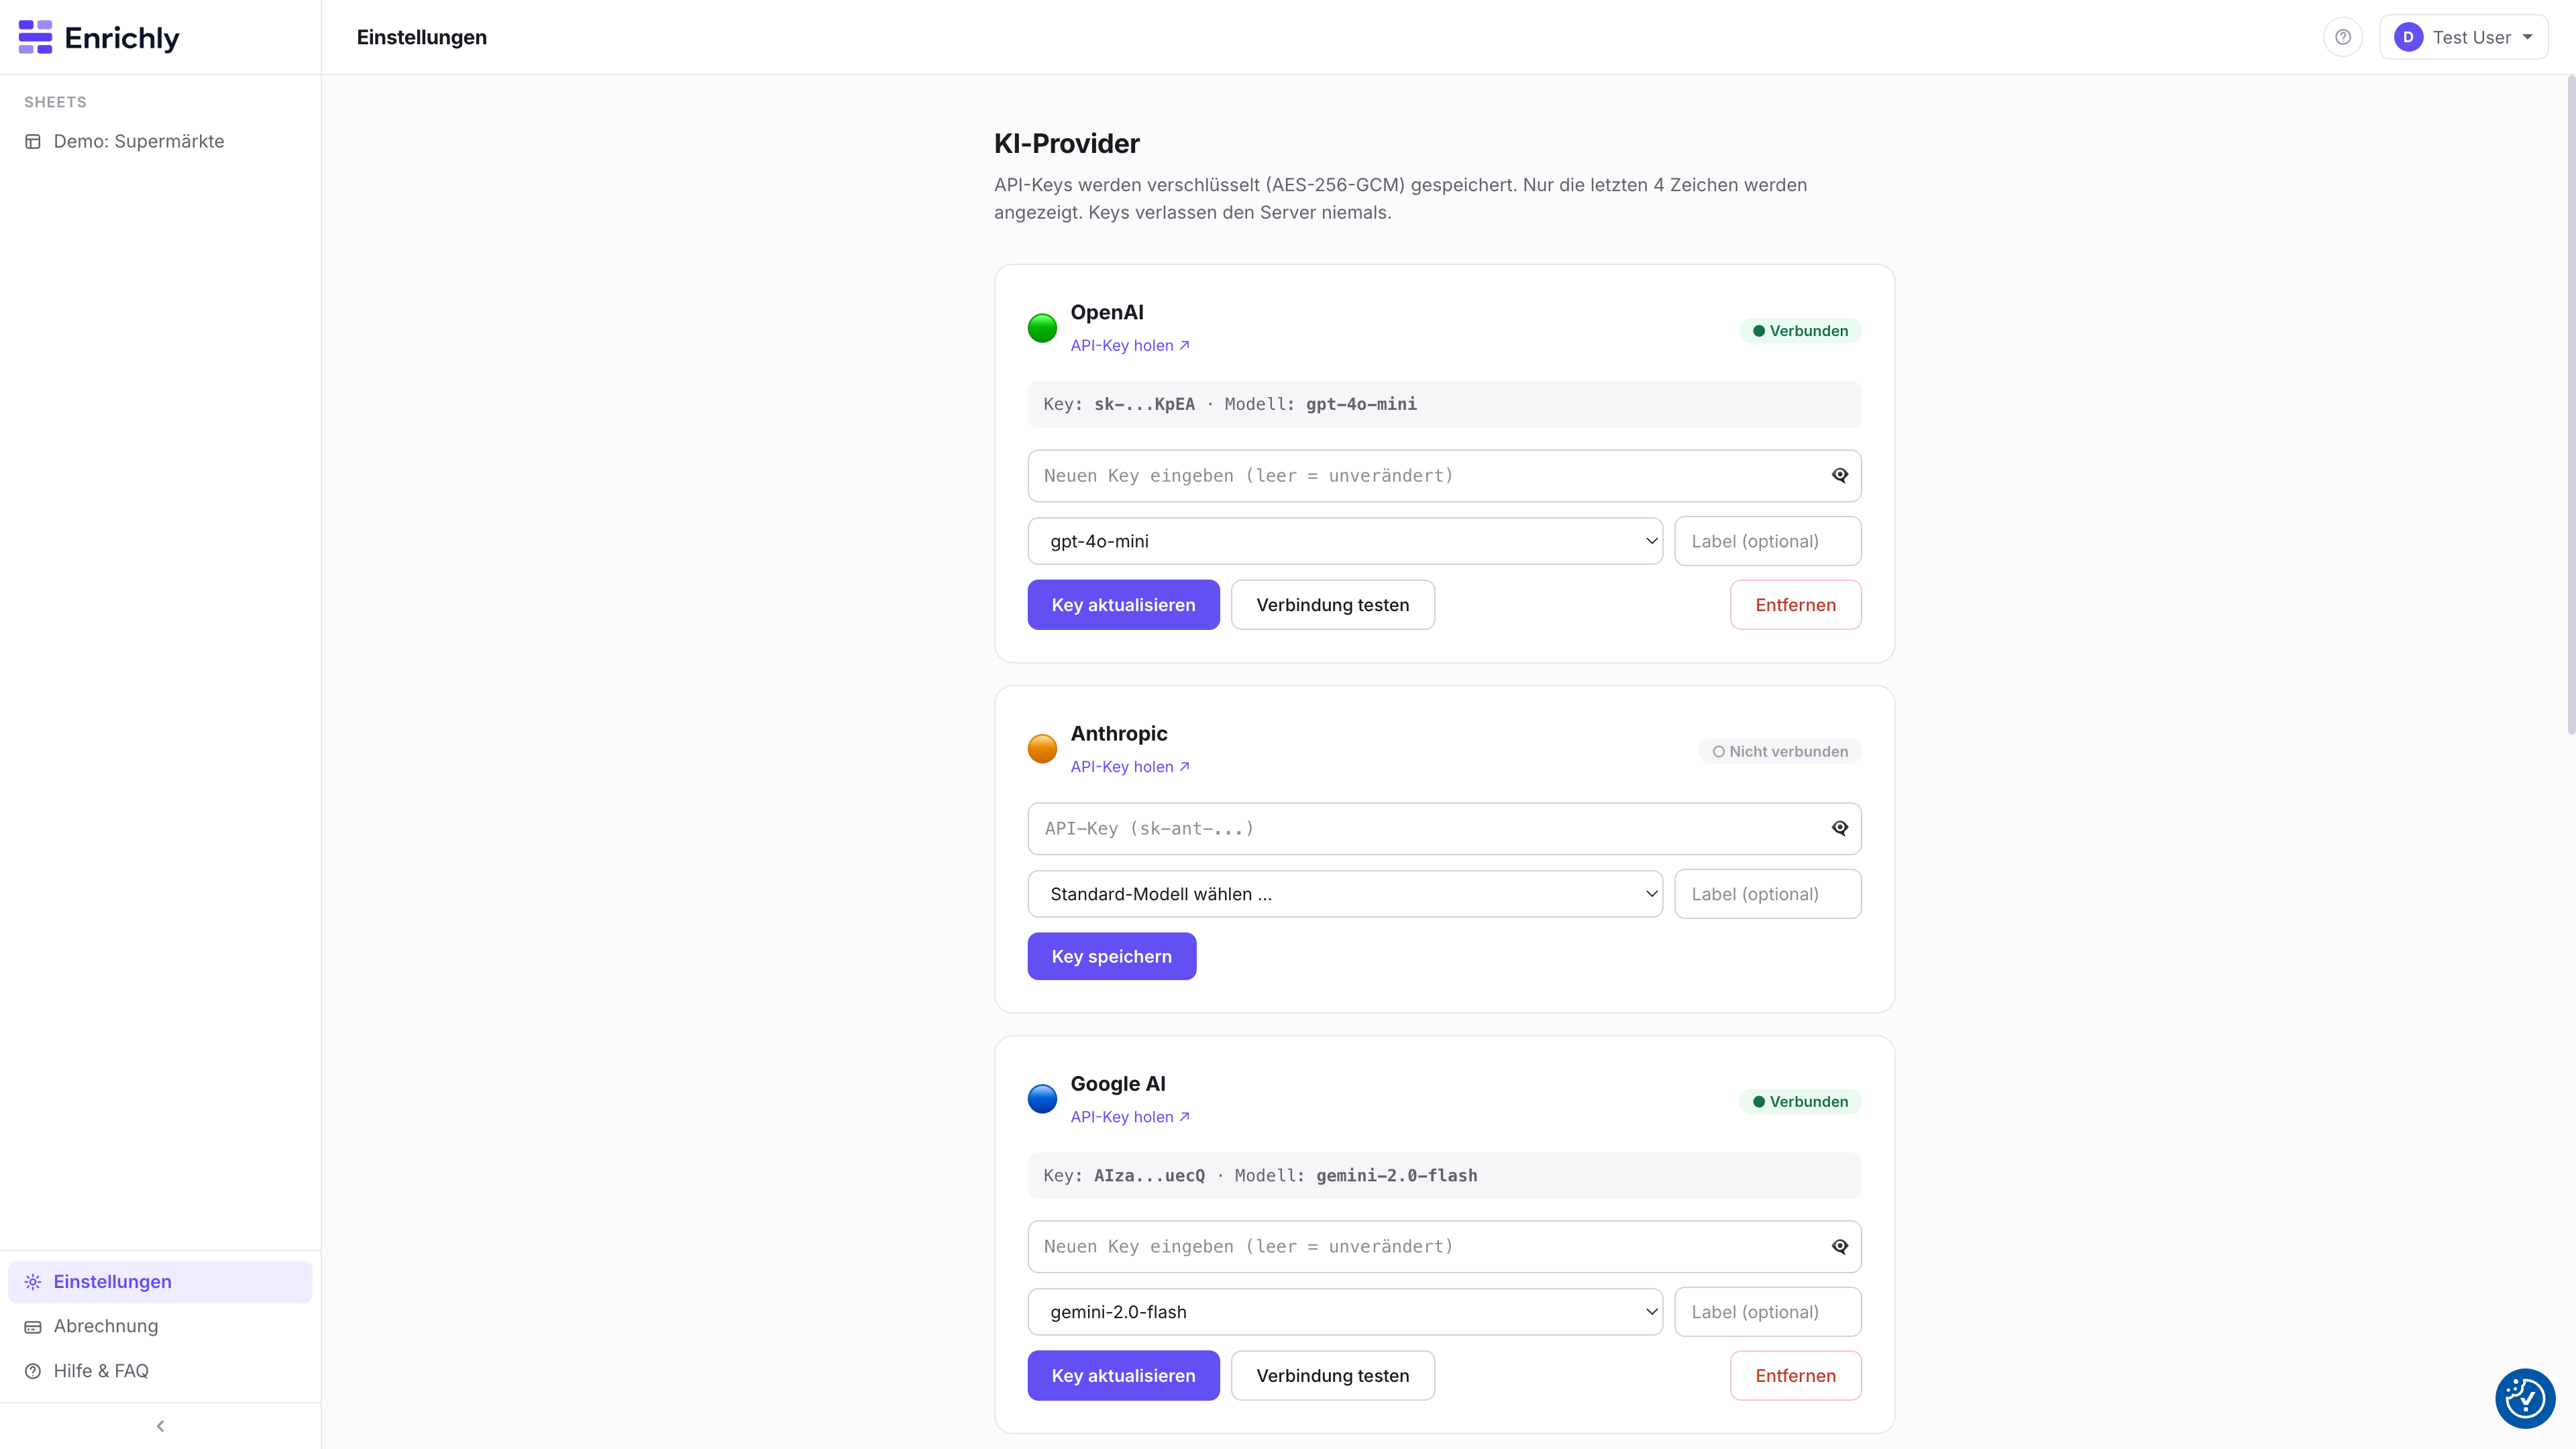
Task: Click Key aktualisieren for Google AI
Action: (x=1123, y=1376)
